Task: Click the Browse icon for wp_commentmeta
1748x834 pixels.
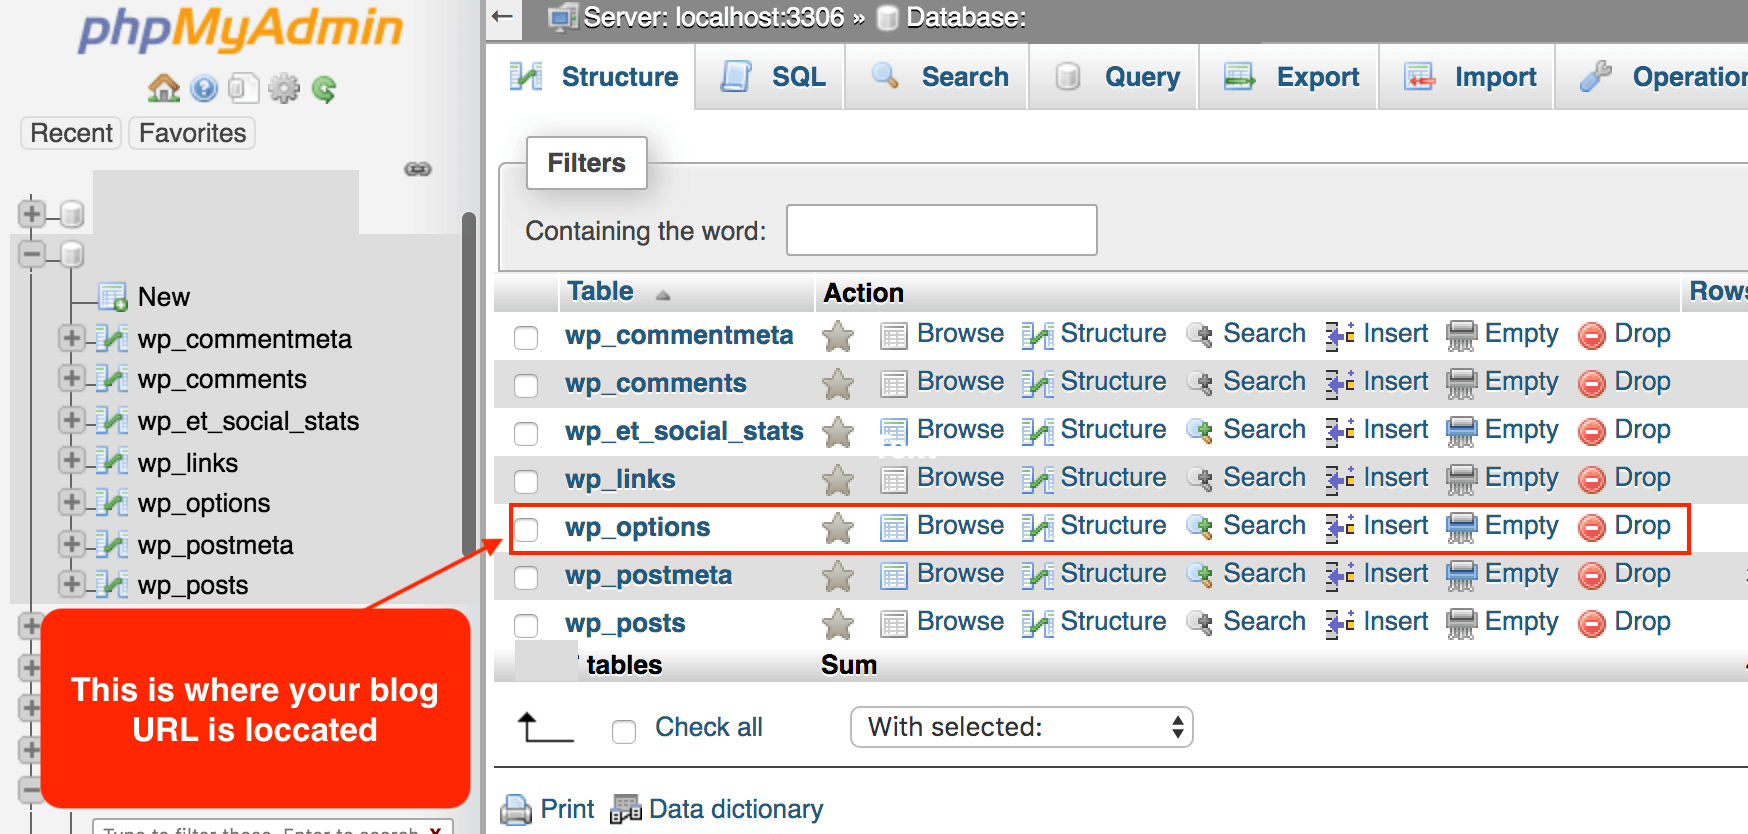Action: [893, 335]
